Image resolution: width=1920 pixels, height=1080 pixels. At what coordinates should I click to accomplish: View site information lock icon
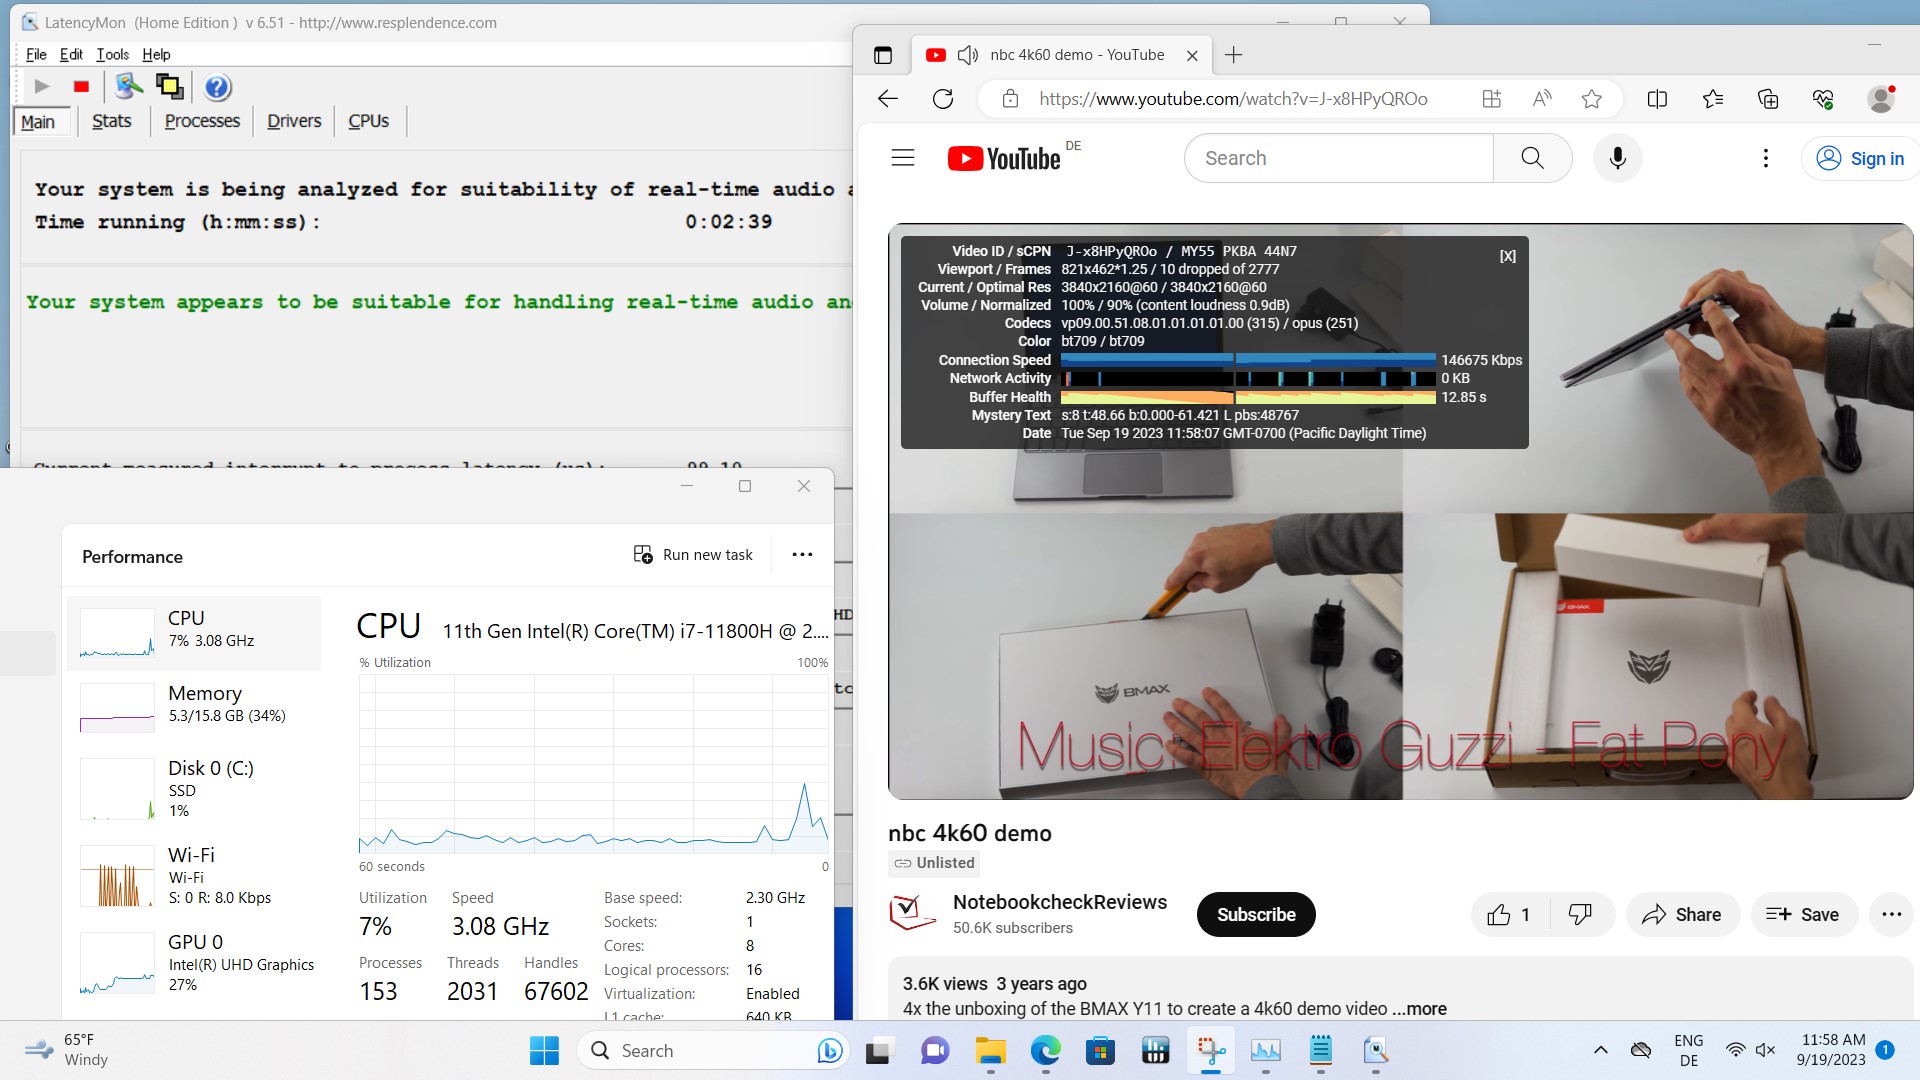click(1010, 99)
